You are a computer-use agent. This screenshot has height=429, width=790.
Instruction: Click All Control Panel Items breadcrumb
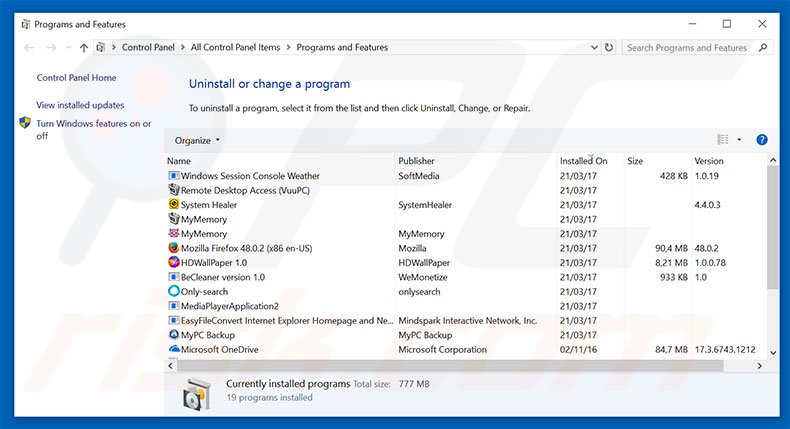pos(235,47)
